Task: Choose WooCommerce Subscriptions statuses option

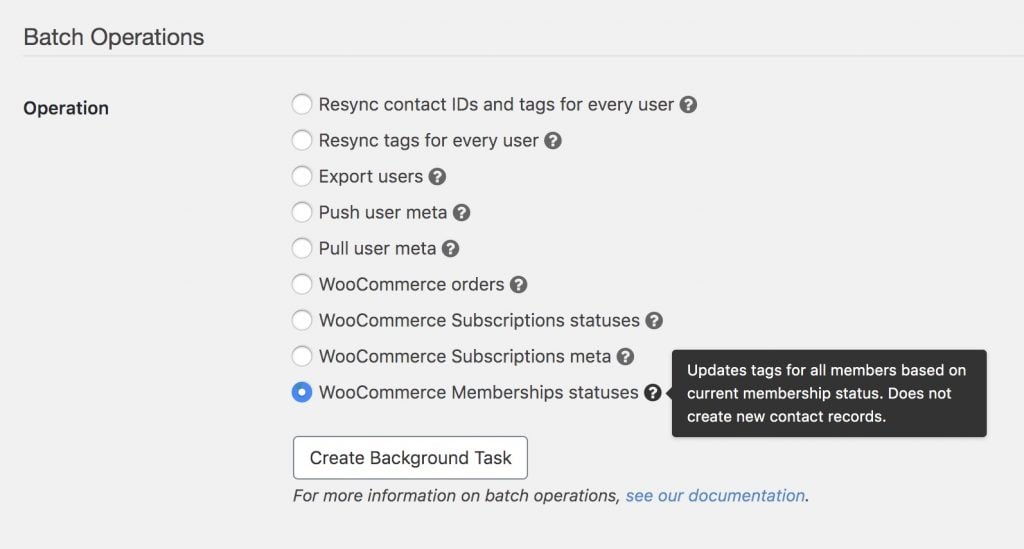Action: 302,321
